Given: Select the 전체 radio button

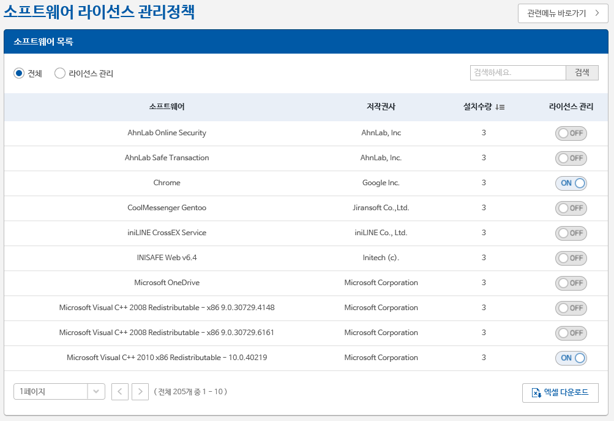Looking at the screenshot, I should (19, 73).
